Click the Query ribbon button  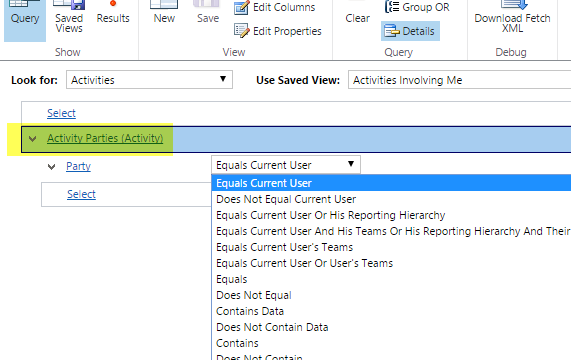pyautogui.click(x=25, y=18)
